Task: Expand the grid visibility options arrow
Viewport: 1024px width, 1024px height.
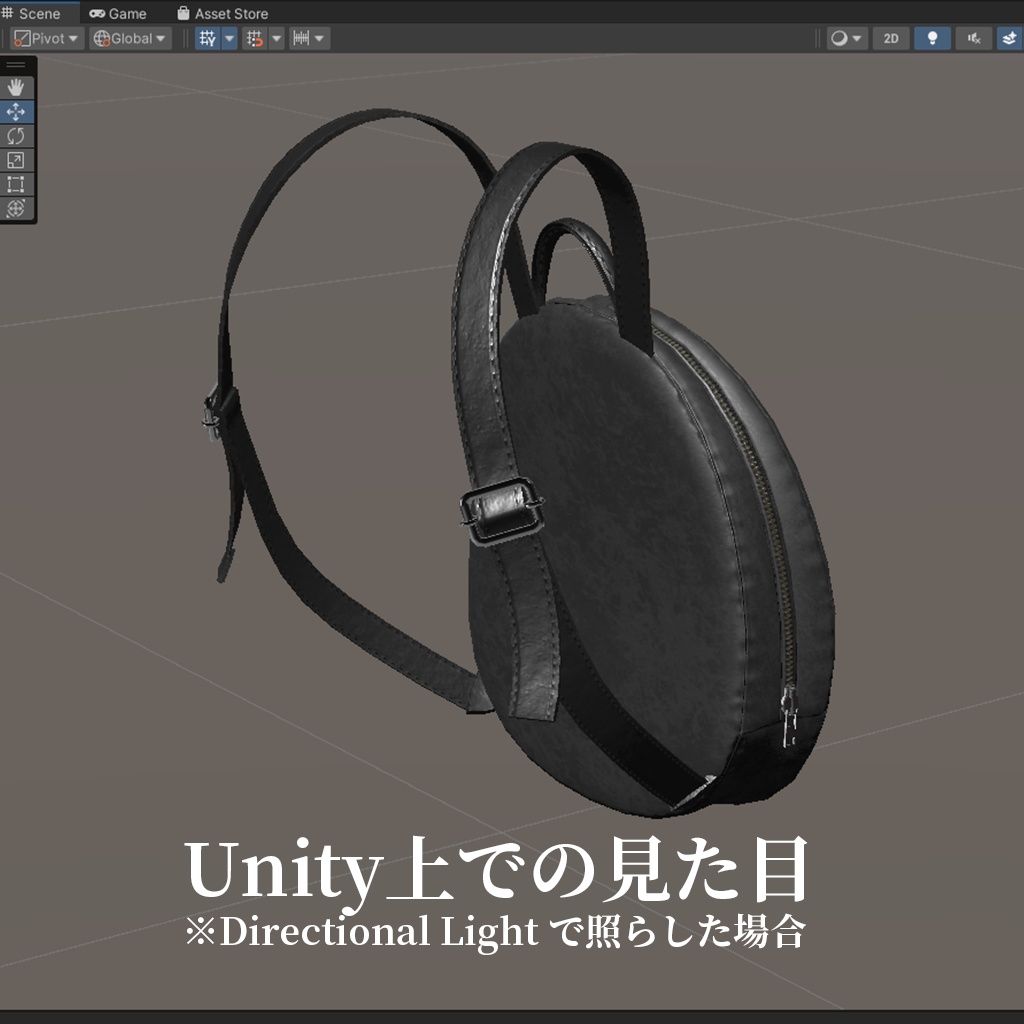Action: pyautogui.click(x=229, y=39)
